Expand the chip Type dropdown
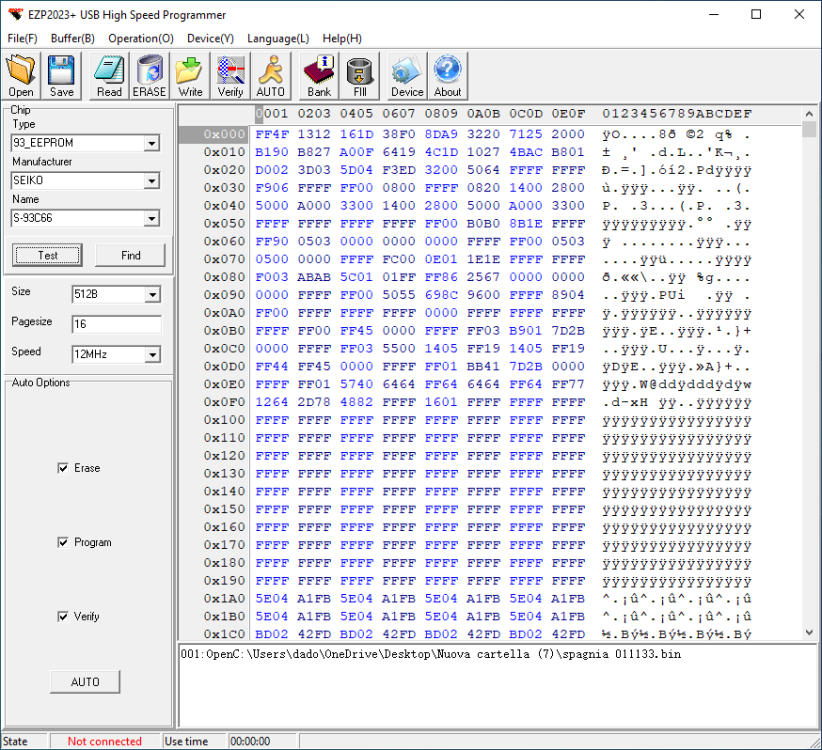 pyautogui.click(x=151, y=144)
